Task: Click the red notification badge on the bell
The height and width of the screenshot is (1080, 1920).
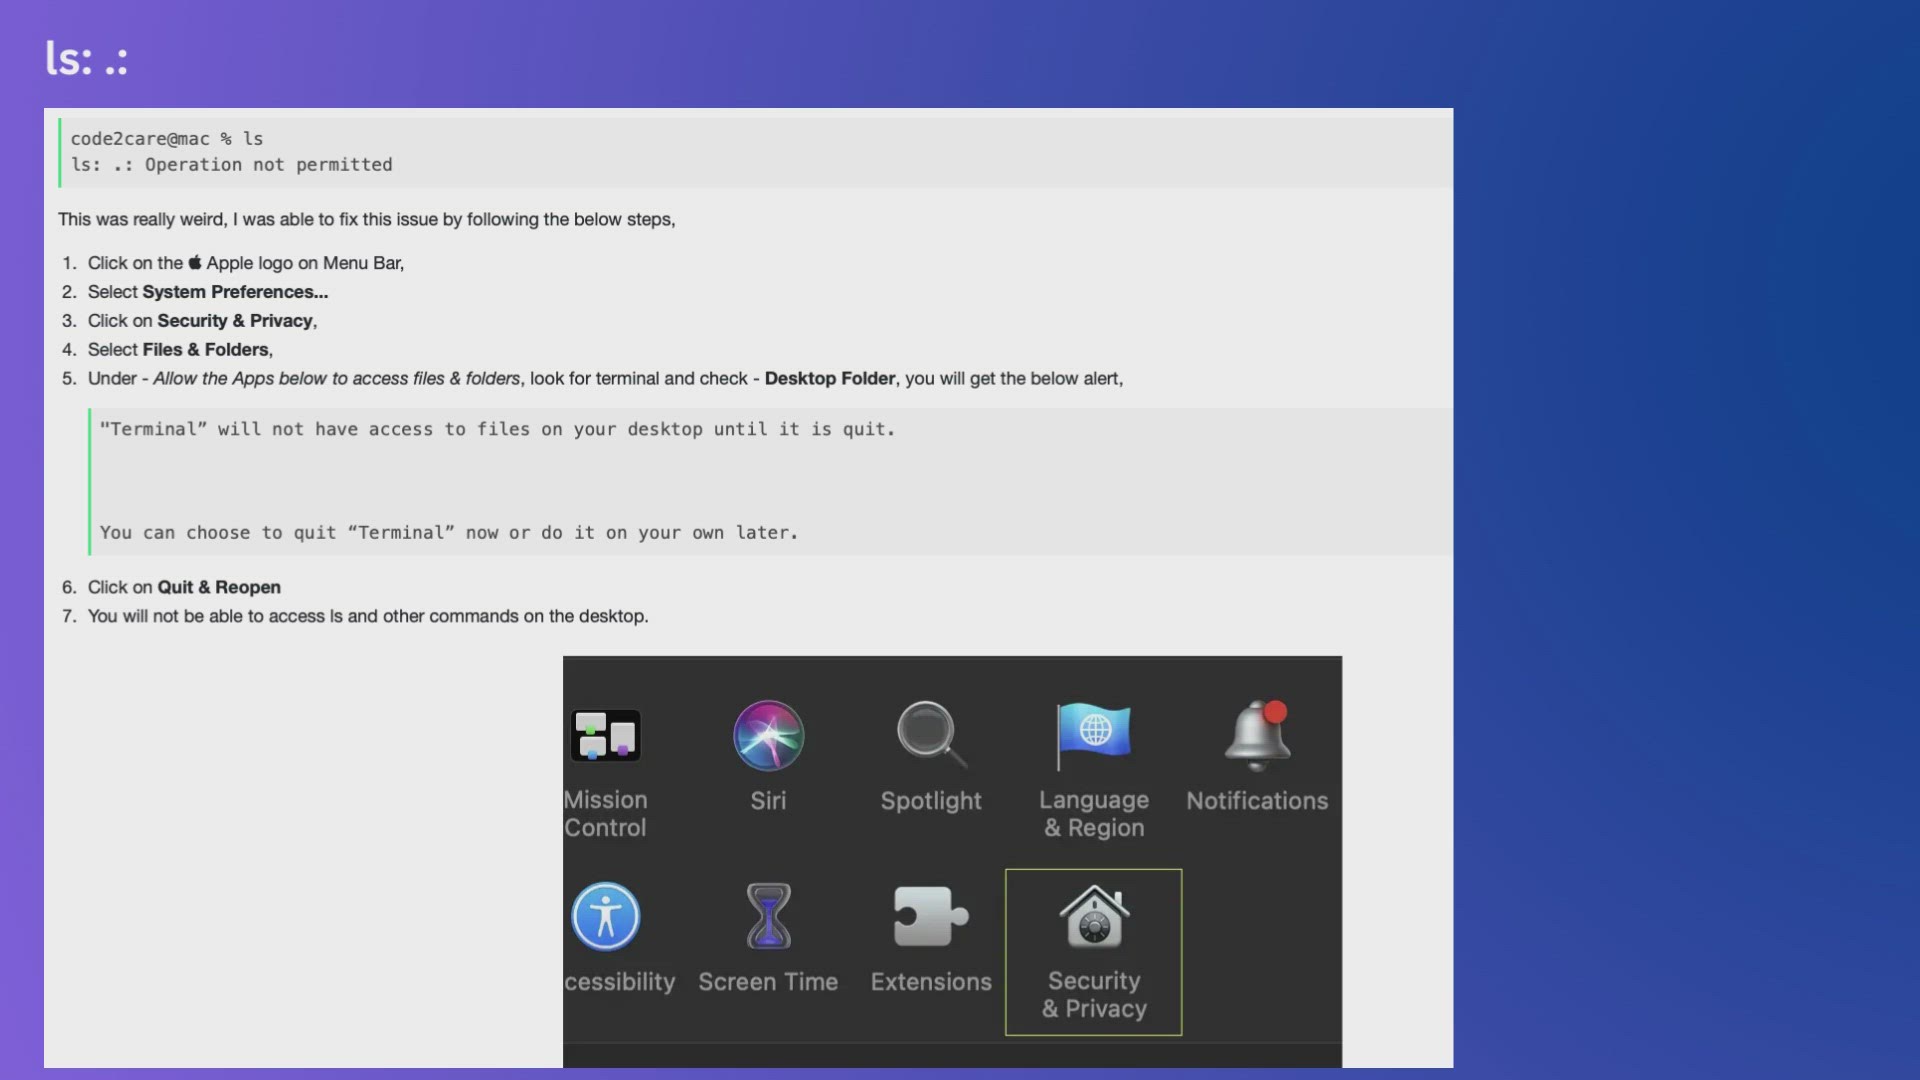Action: [1275, 712]
